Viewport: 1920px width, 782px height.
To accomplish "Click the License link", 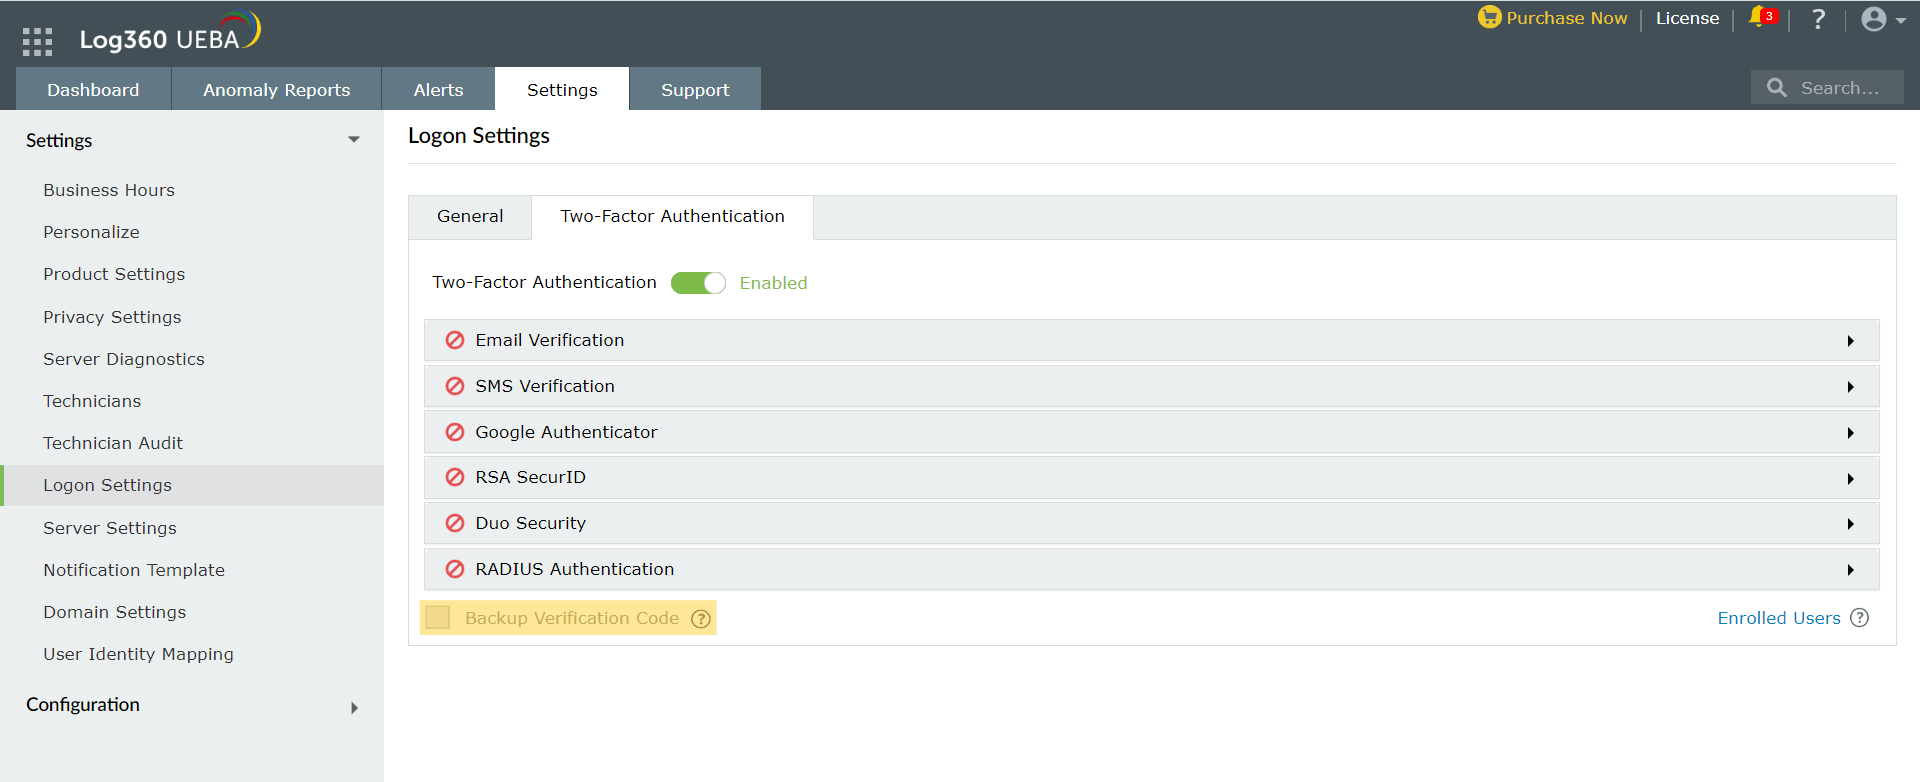I will 1687,18.
